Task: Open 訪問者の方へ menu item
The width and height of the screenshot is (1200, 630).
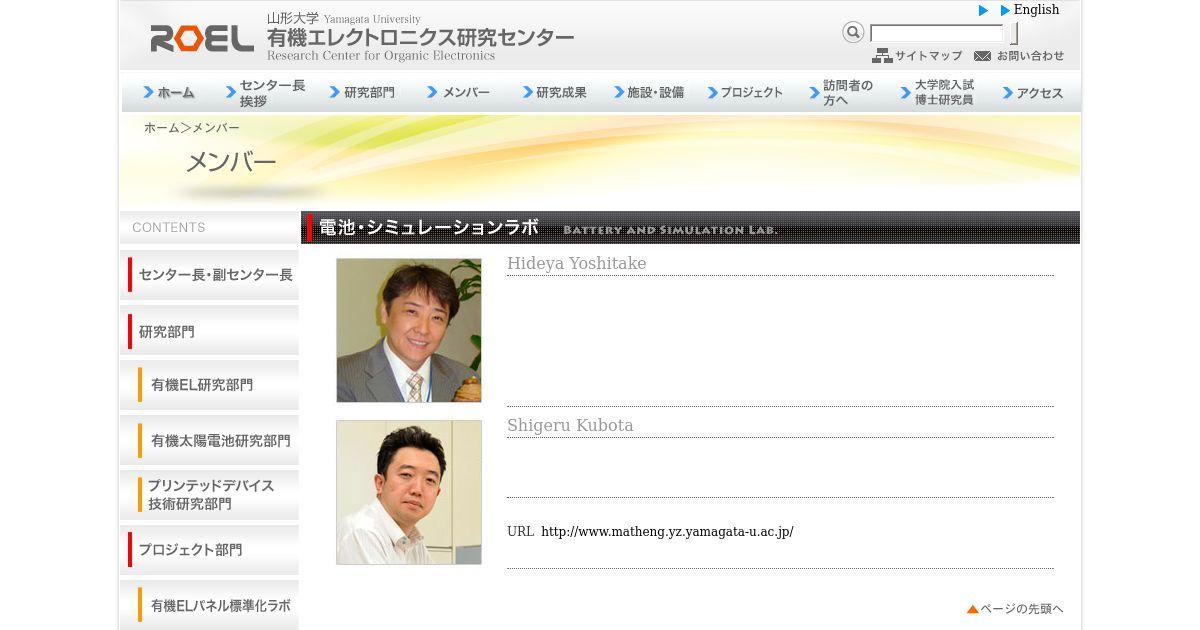Action: point(843,92)
